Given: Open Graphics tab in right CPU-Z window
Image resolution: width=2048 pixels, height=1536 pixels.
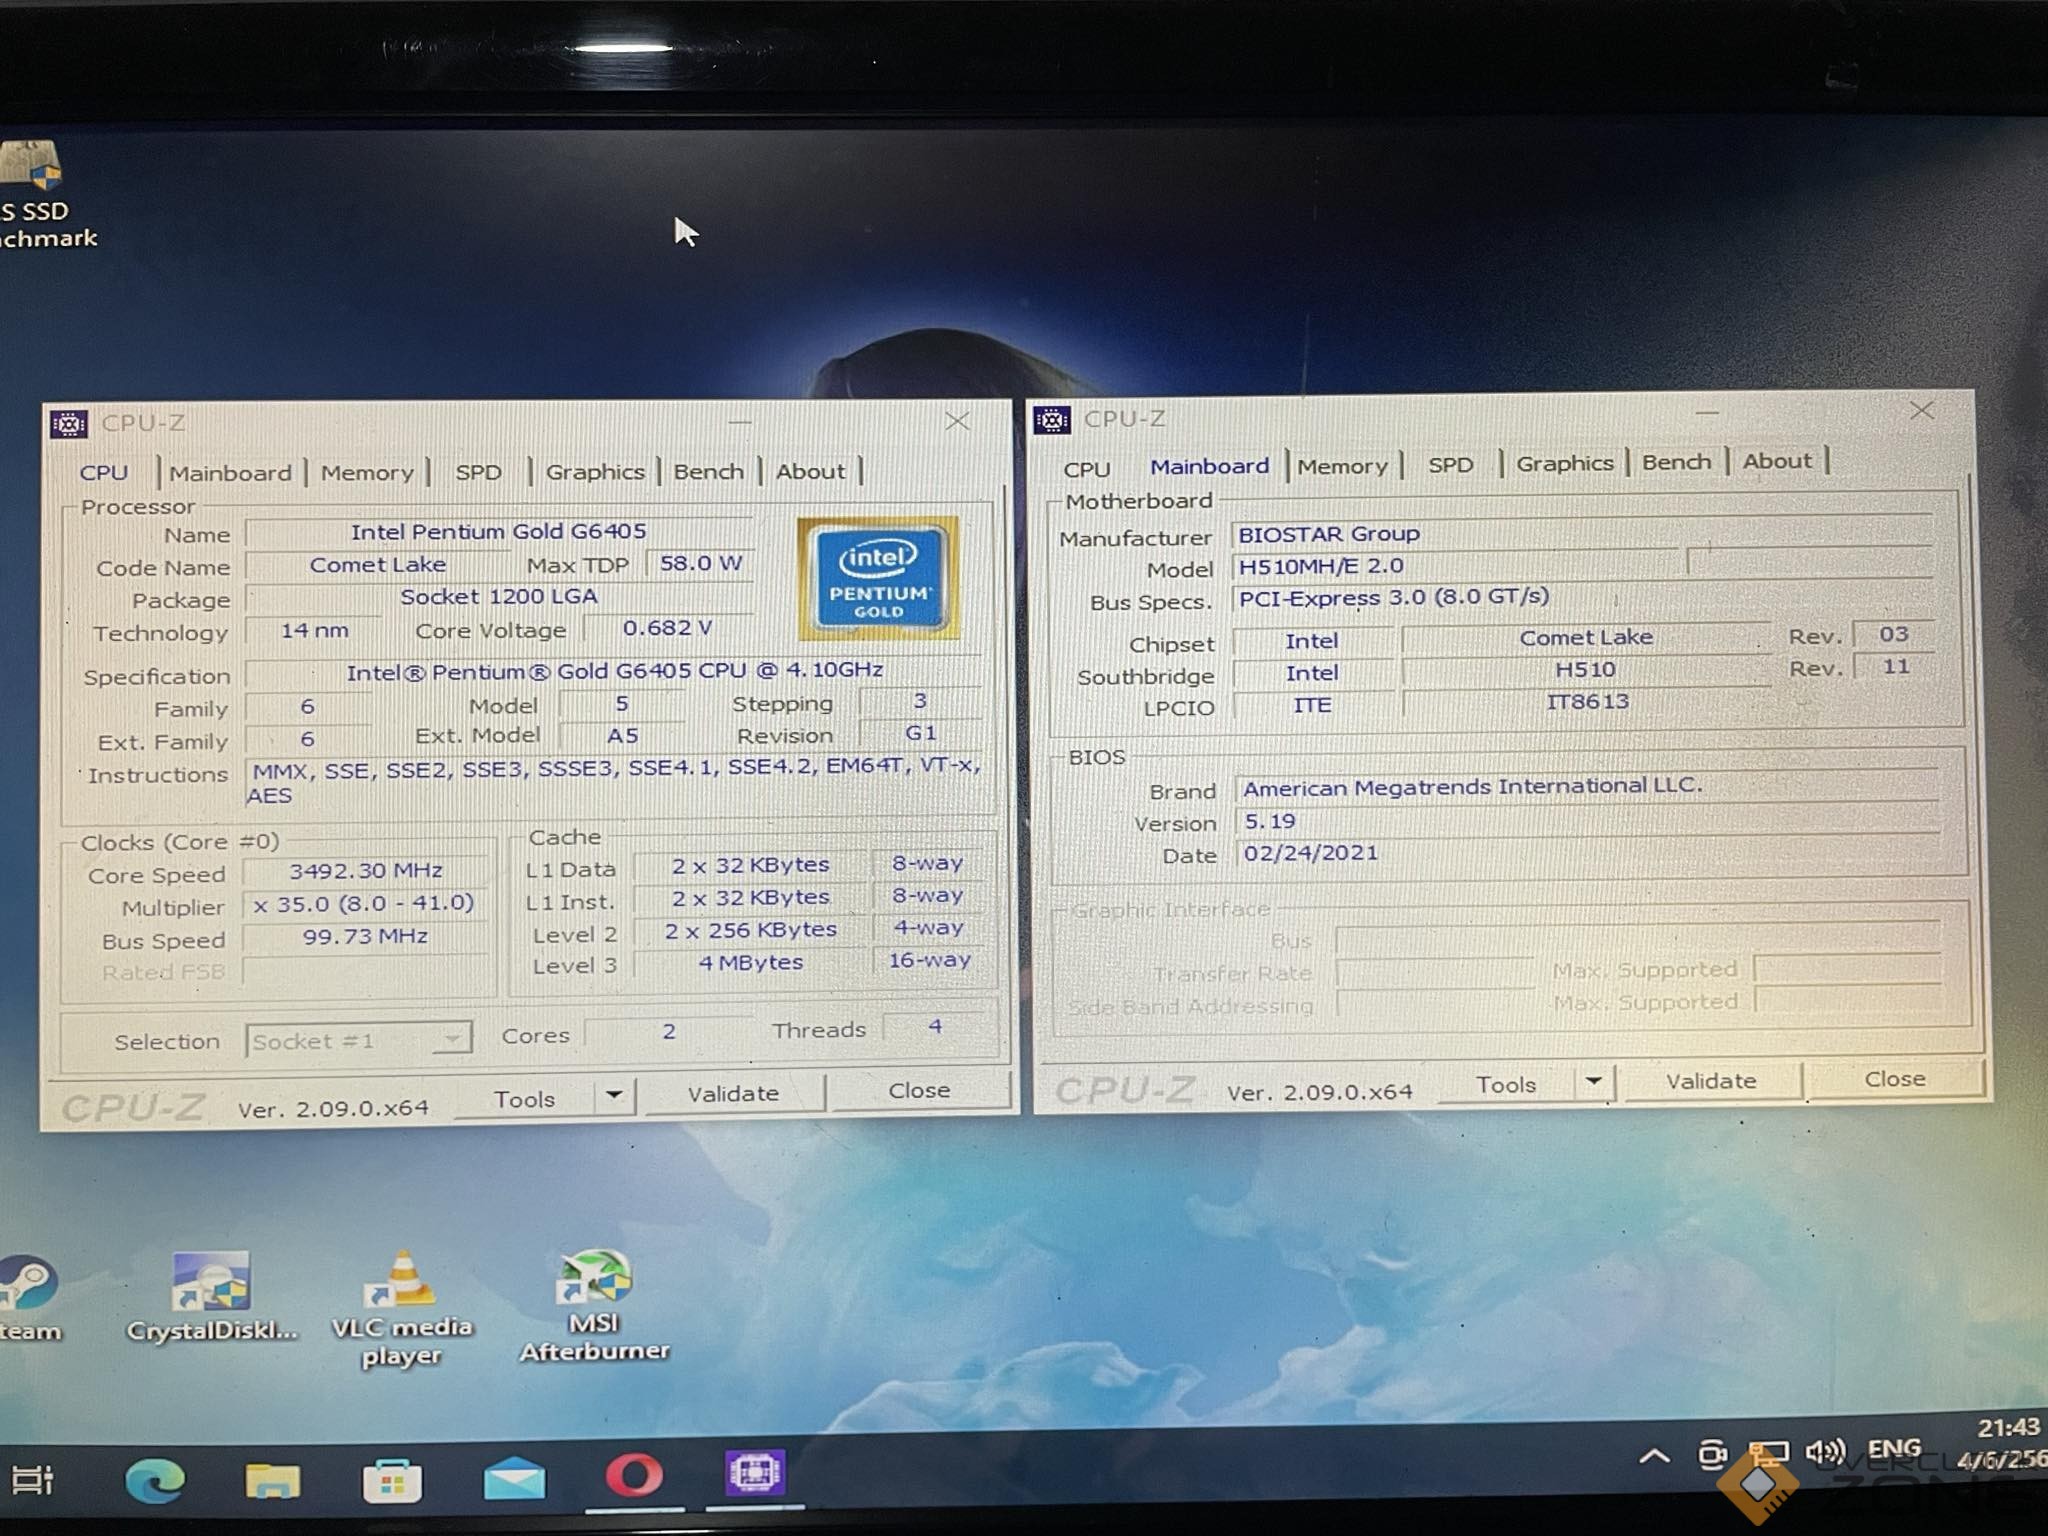Looking at the screenshot, I should [1564, 463].
